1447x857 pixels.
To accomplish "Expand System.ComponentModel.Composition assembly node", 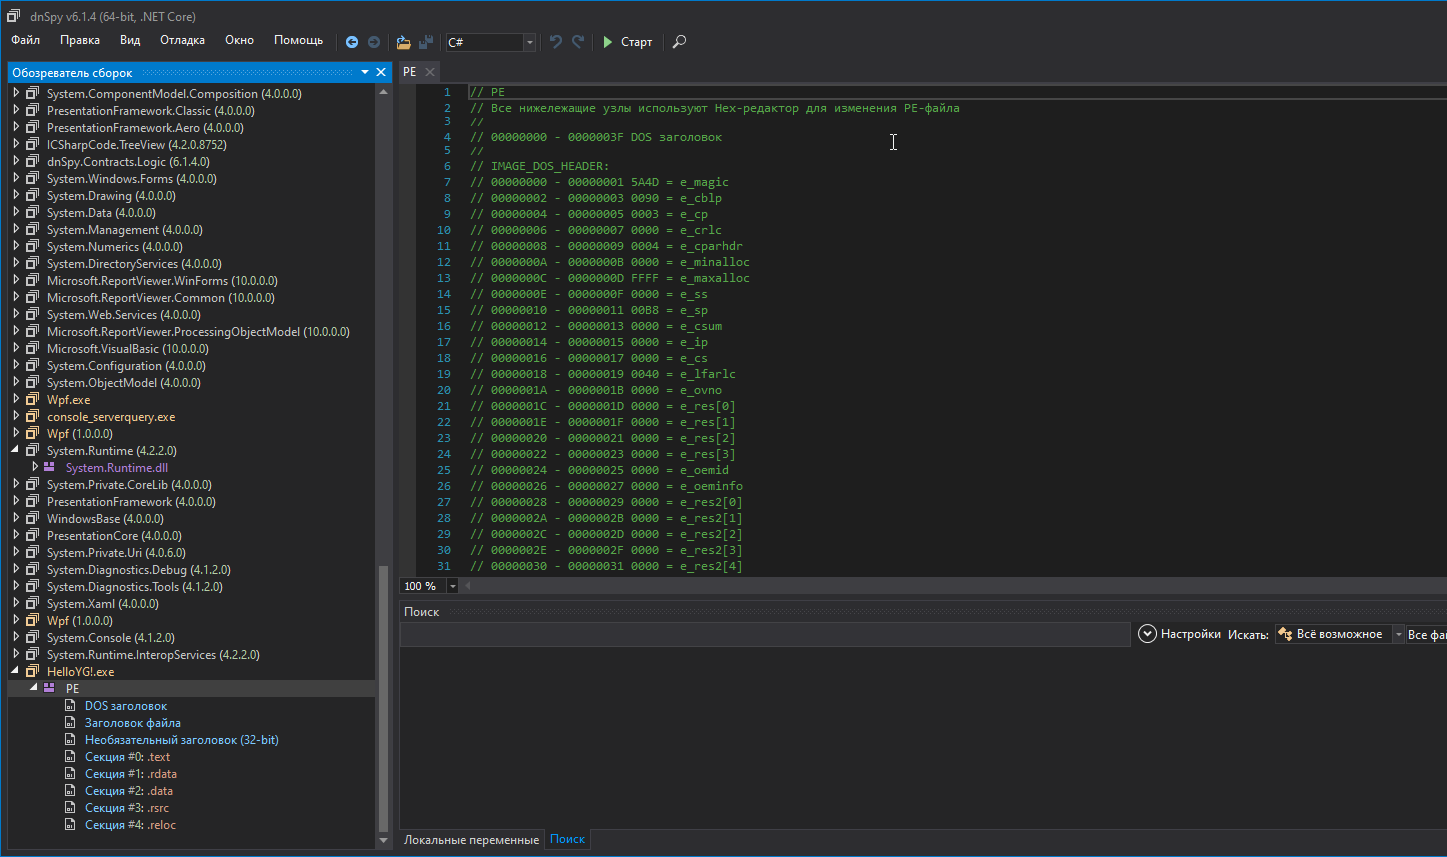I will 16,93.
